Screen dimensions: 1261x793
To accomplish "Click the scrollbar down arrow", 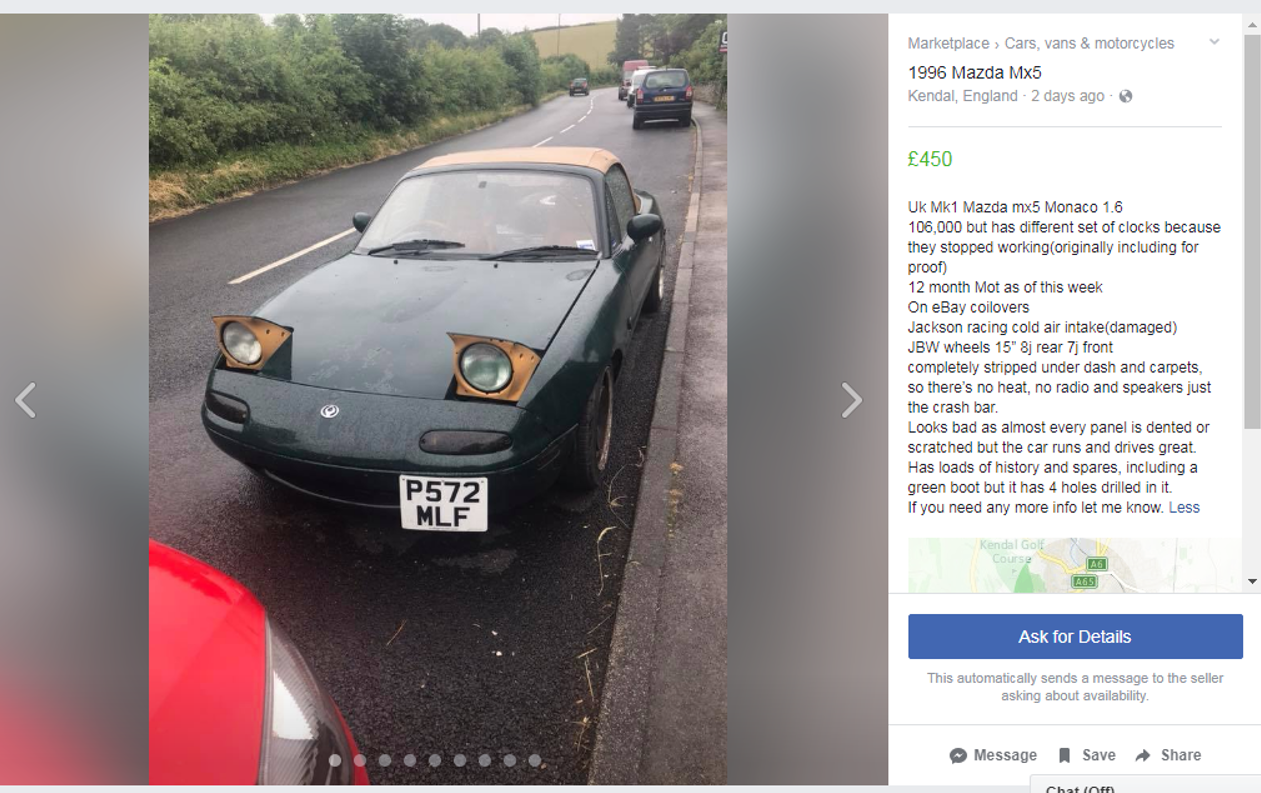I will (1252, 581).
